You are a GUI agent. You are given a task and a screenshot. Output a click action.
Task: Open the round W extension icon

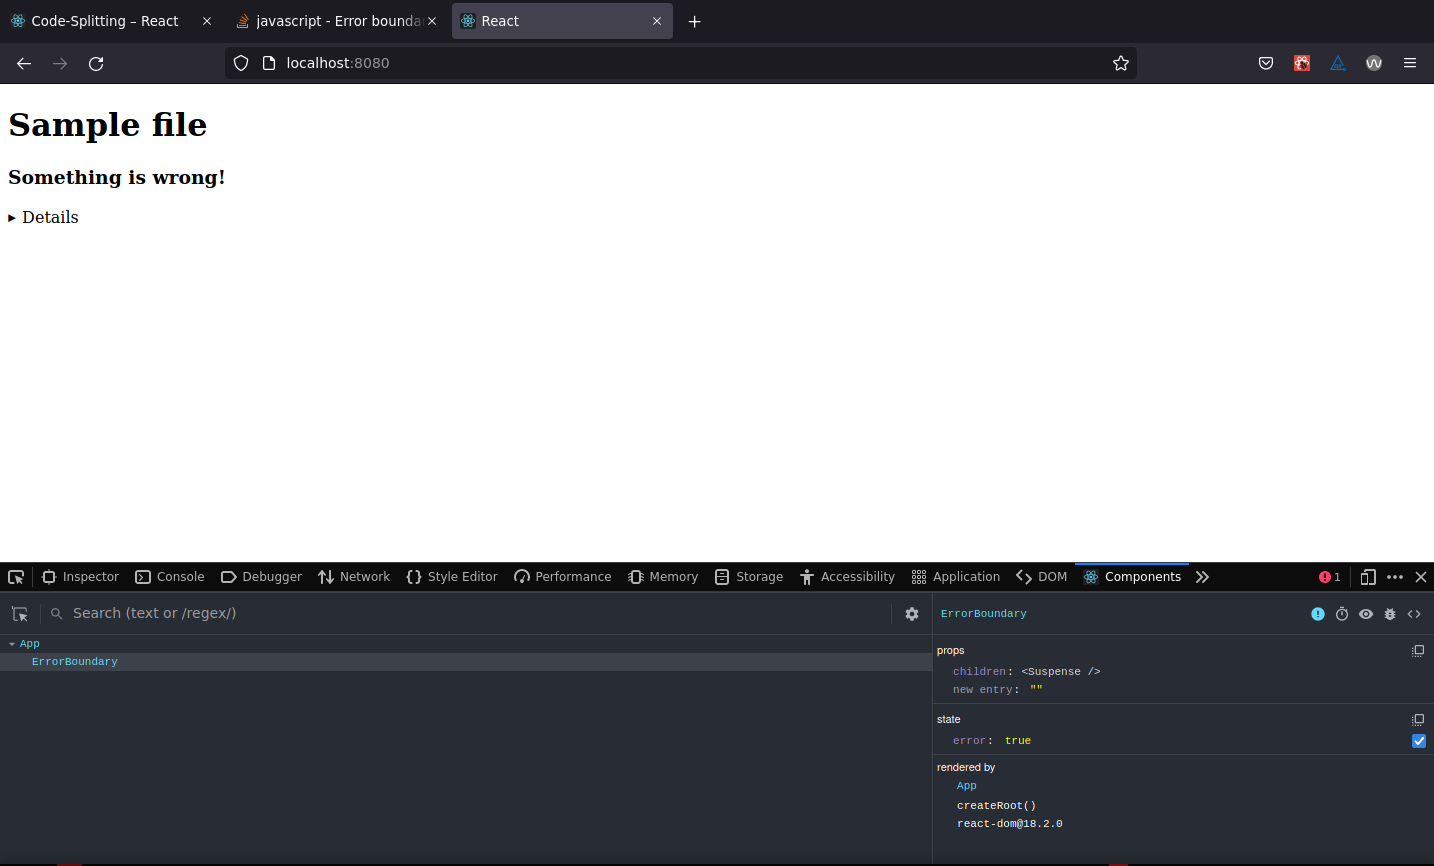[x=1374, y=63]
